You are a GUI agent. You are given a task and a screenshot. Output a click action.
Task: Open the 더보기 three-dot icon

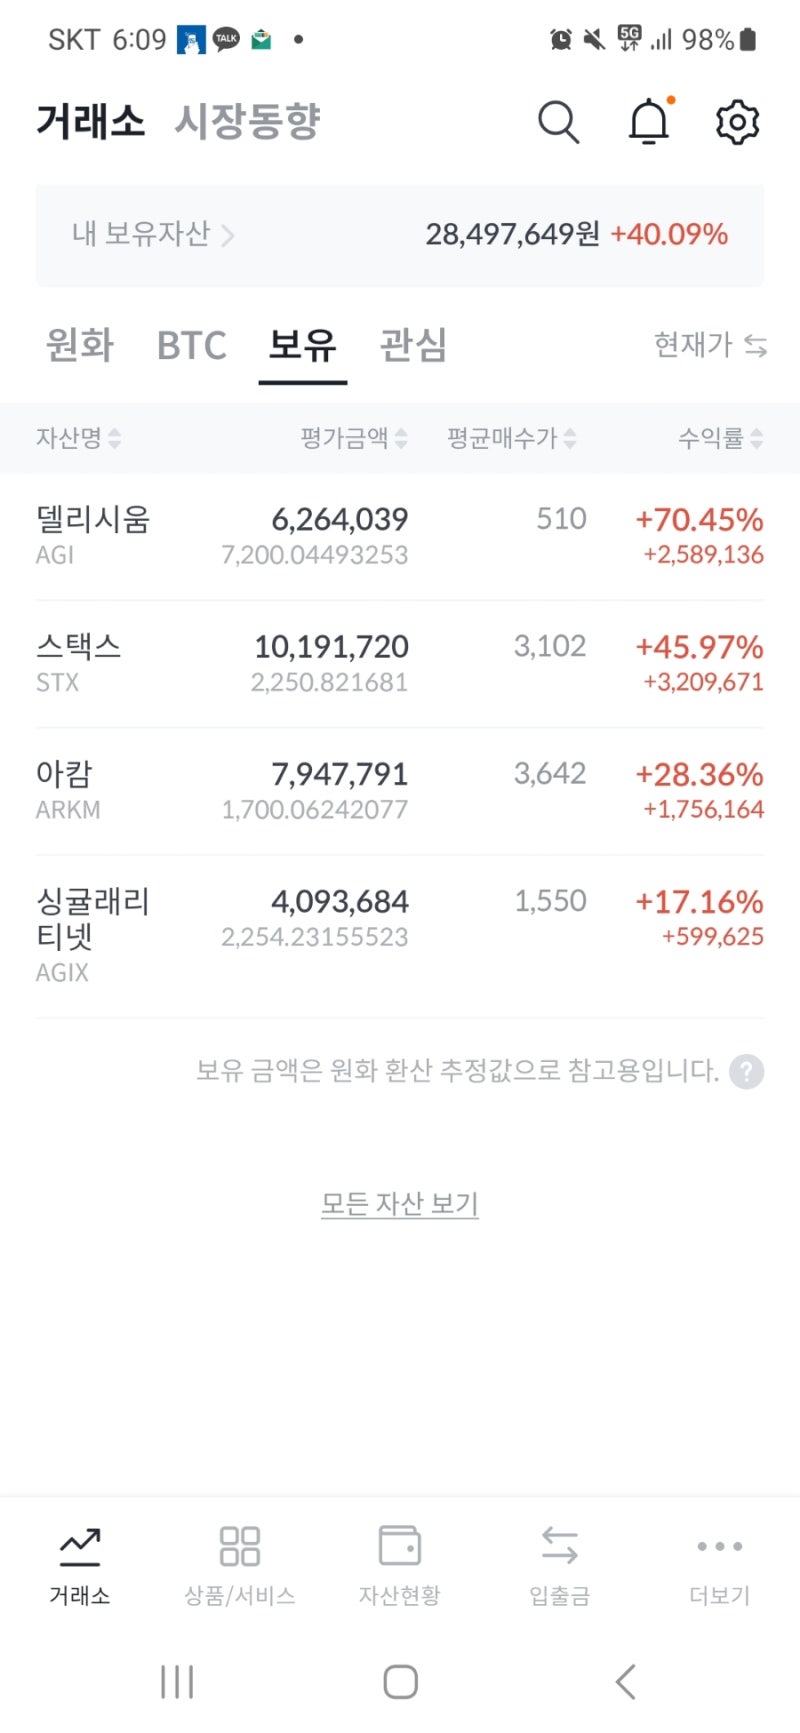(x=718, y=1546)
